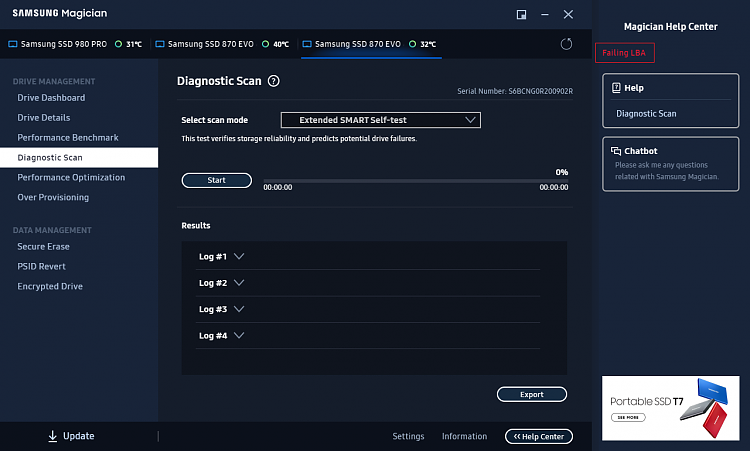This screenshot has height=451, width=750.
Task: Click the refresh drives icon
Action: point(566,44)
